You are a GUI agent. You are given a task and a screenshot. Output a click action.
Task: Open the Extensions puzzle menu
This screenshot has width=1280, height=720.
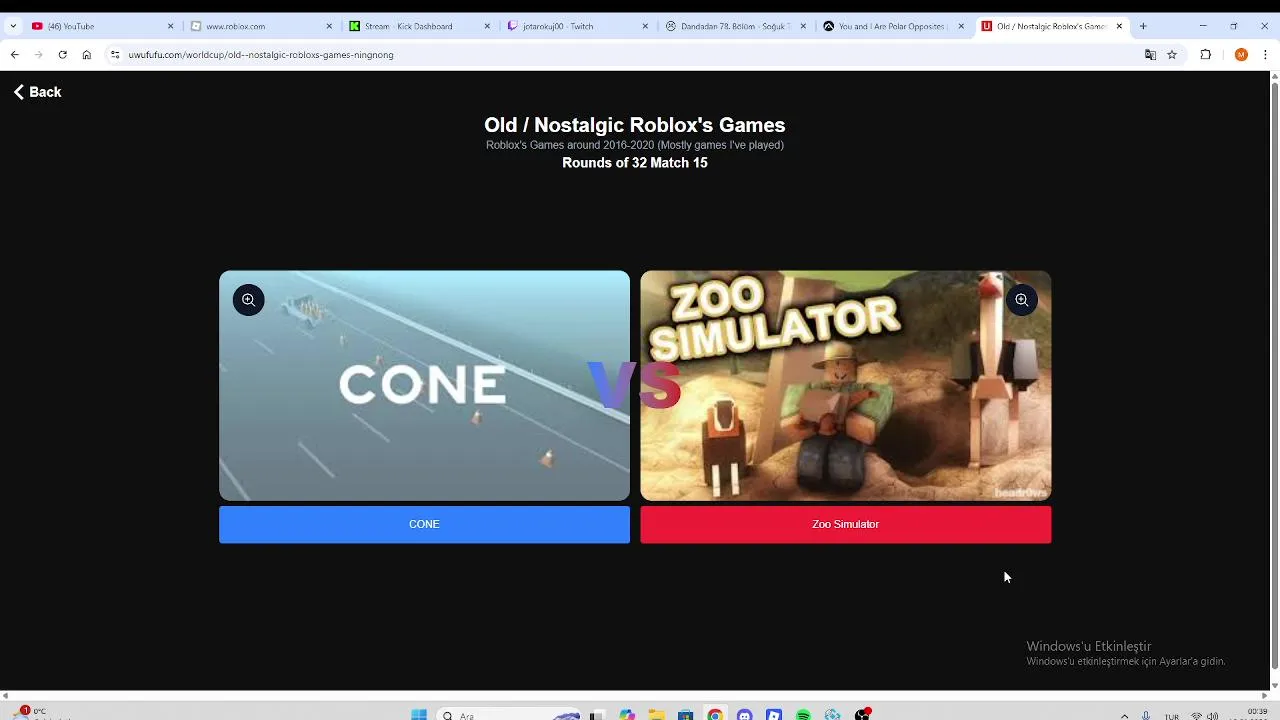tap(1206, 55)
